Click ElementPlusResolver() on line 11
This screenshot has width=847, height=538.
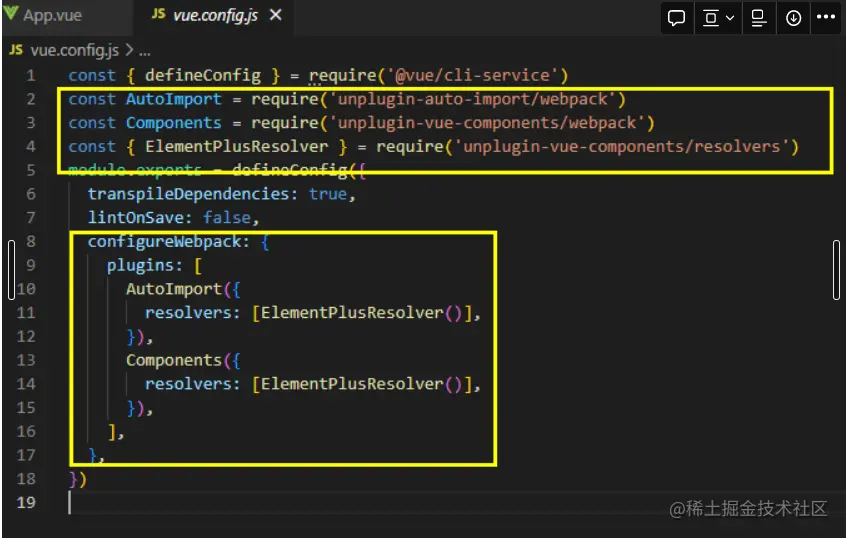(x=361, y=313)
